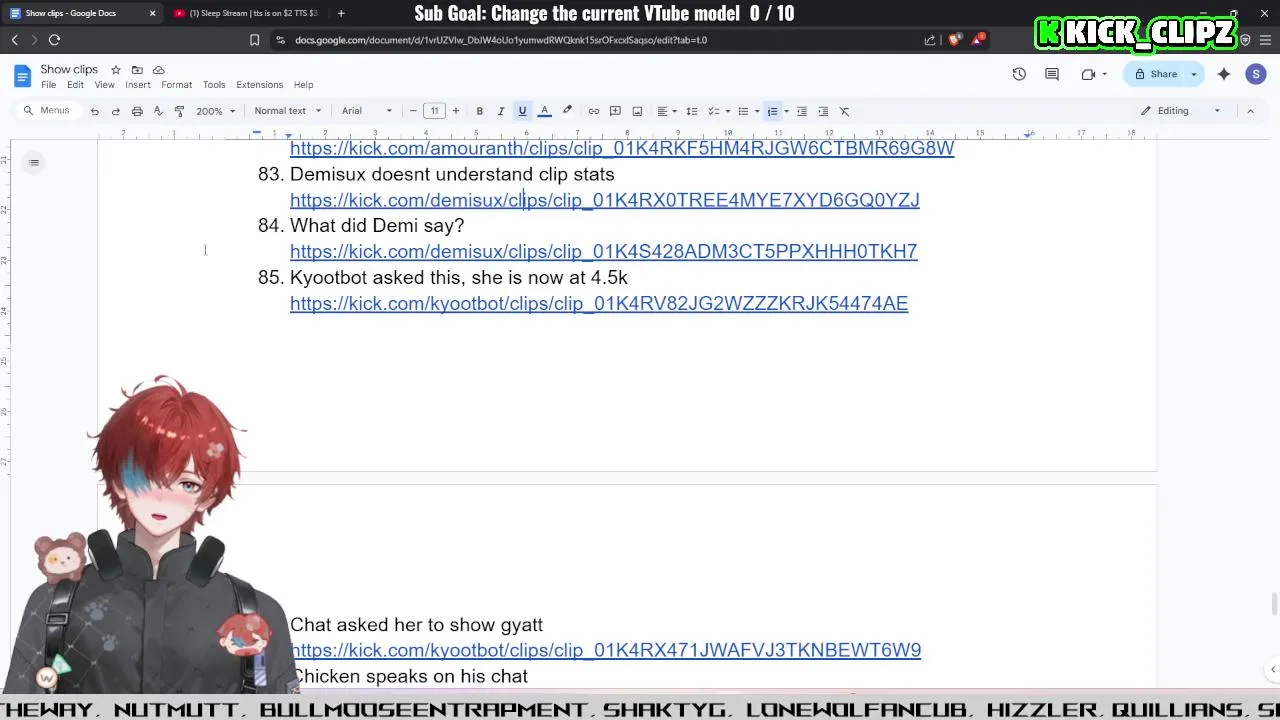Open the Gemini sparkle icon
Viewport: 1280px width, 720px height.
[x=1224, y=74]
